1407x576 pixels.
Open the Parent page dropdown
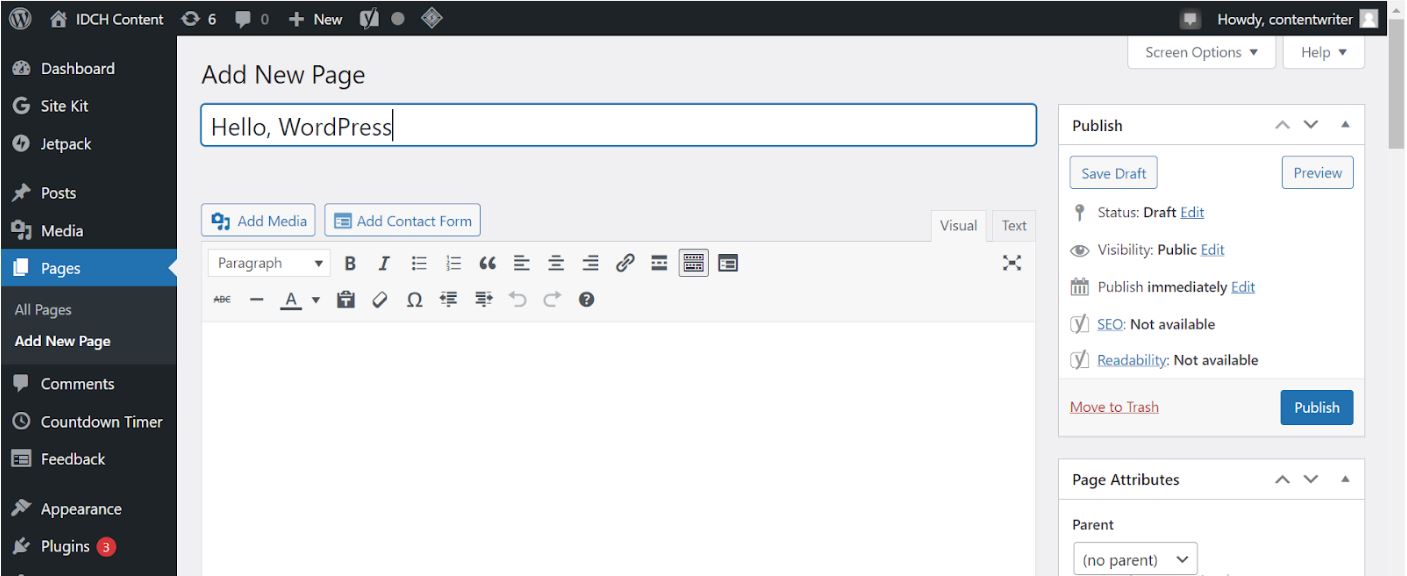(x=1134, y=558)
